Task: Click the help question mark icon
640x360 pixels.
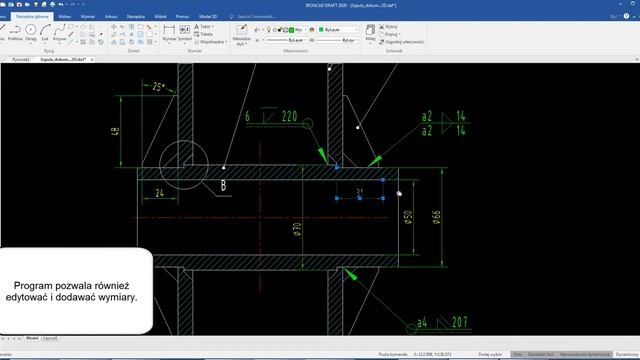Action: [x=627, y=16]
